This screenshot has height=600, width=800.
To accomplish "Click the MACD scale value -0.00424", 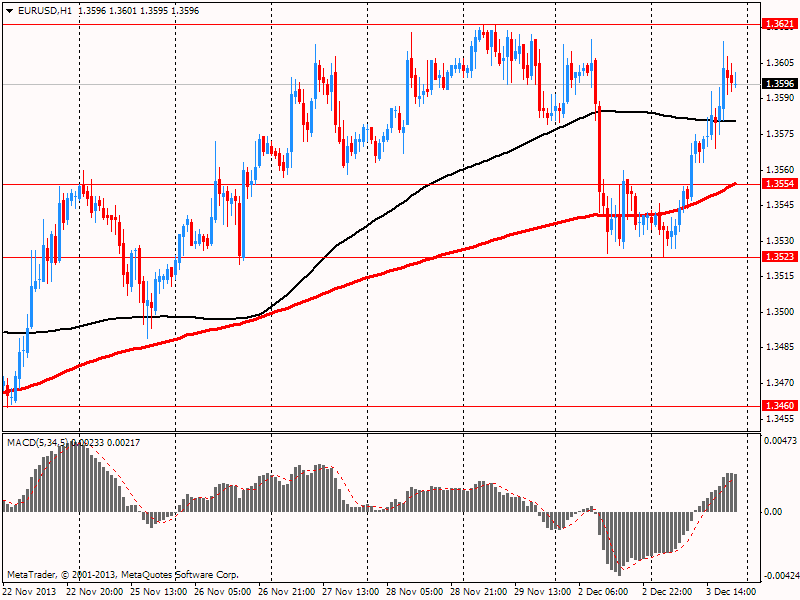I will [x=780, y=576].
